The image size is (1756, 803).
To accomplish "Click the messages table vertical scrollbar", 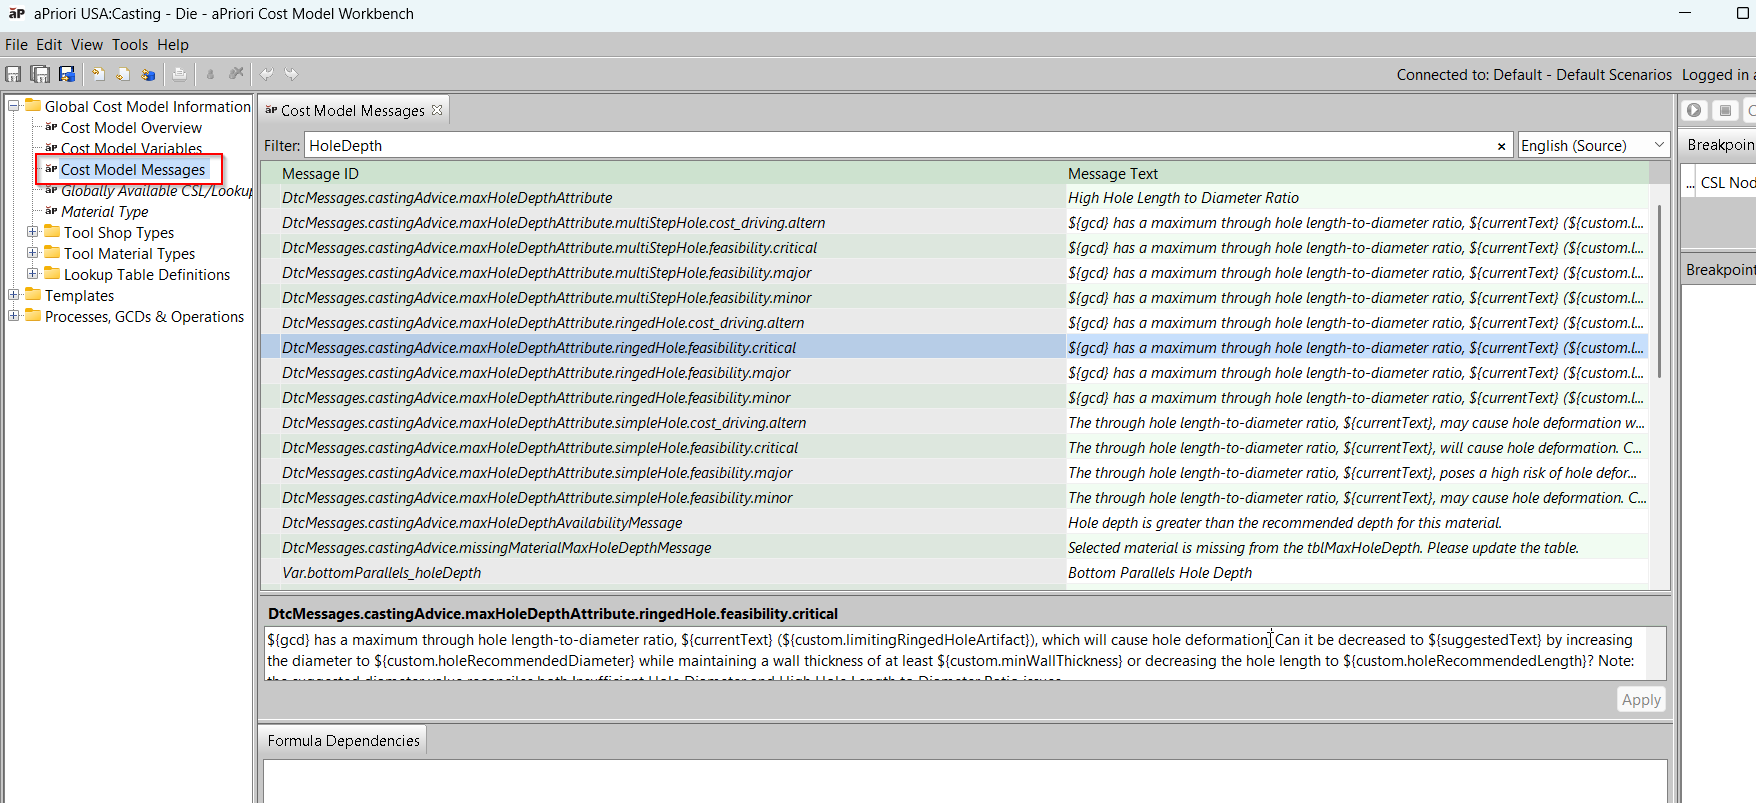I will [x=1659, y=290].
